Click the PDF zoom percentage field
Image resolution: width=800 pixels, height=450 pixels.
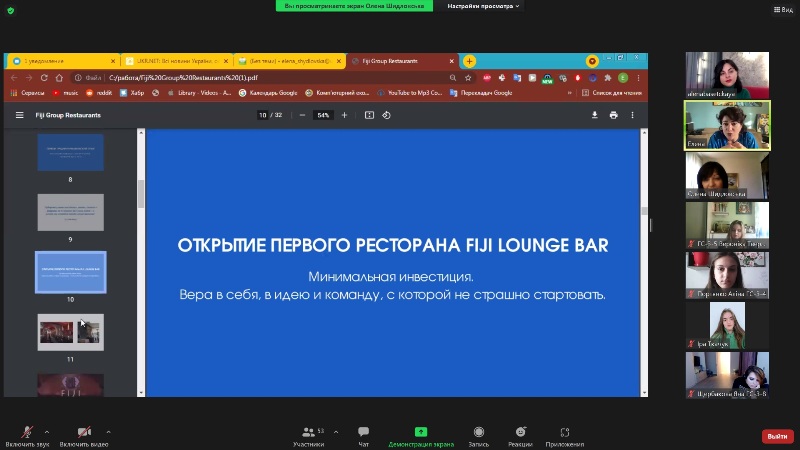pos(323,115)
